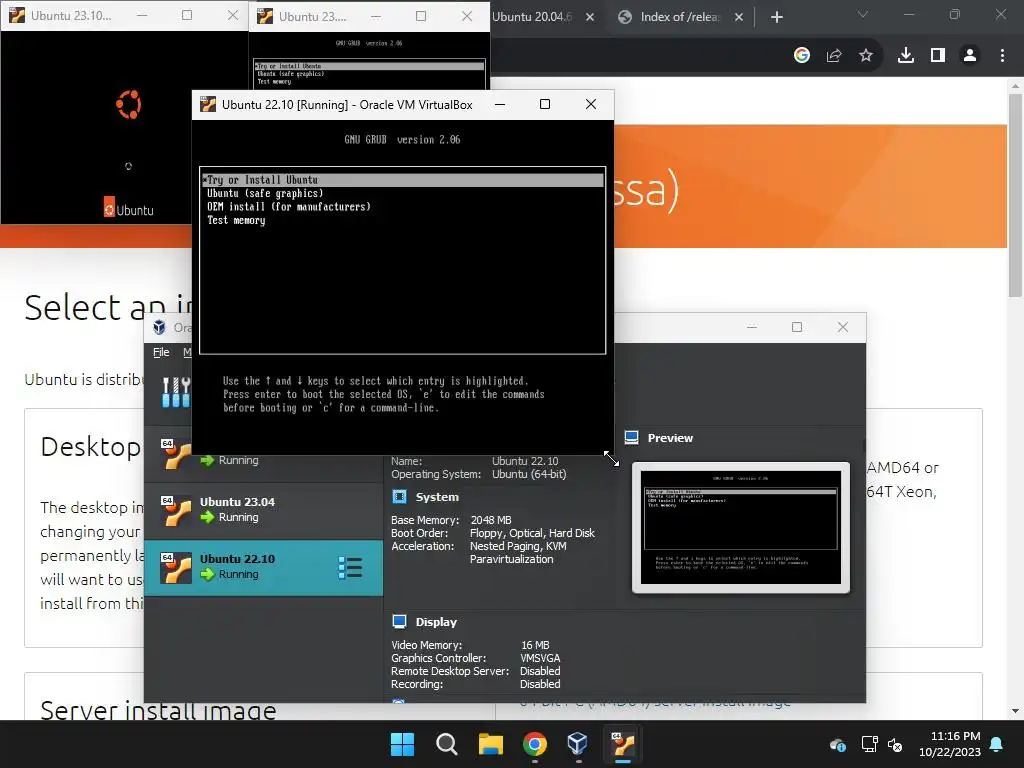Close the Ubuntu 20.04.6 Chrome tab
1024x768 pixels.
(590, 17)
